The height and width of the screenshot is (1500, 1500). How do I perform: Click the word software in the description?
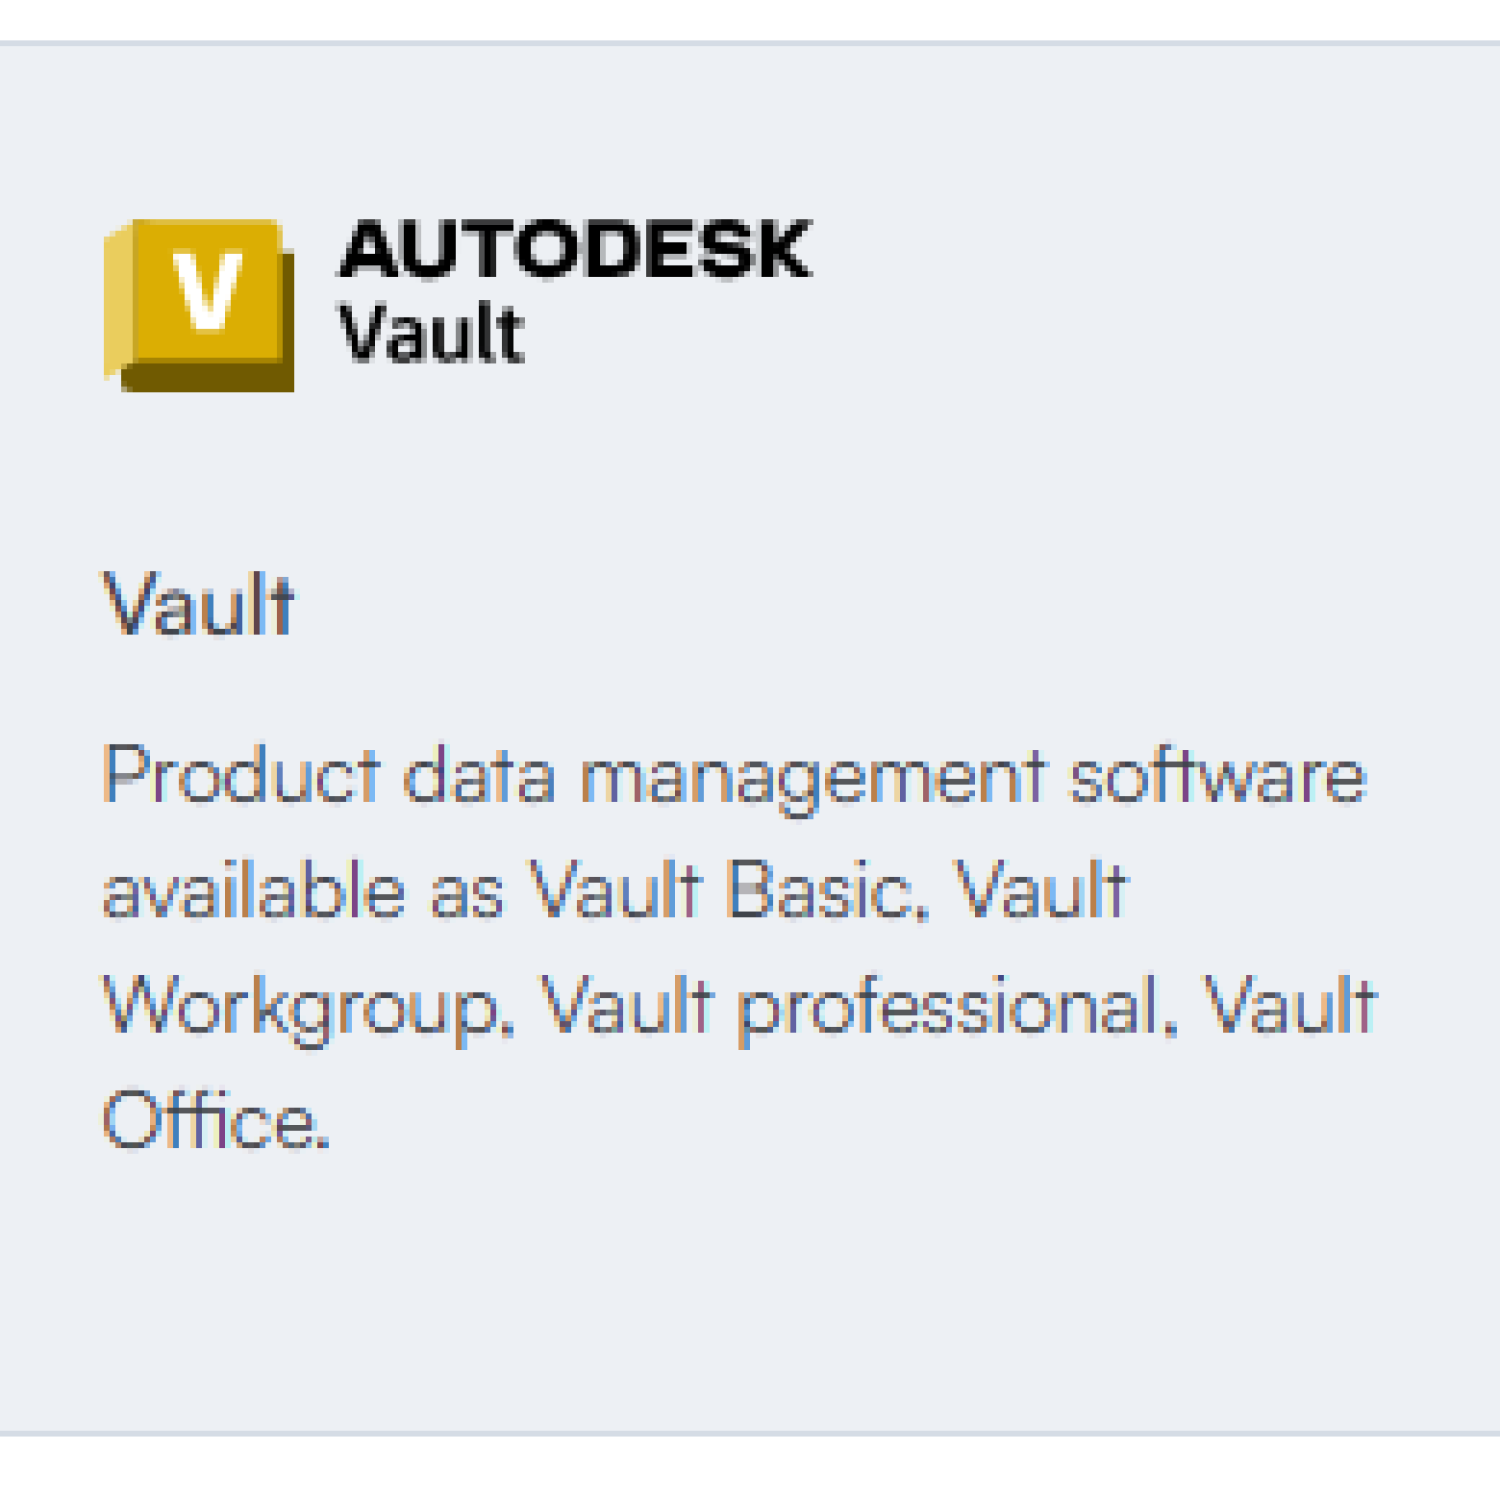(1216, 776)
